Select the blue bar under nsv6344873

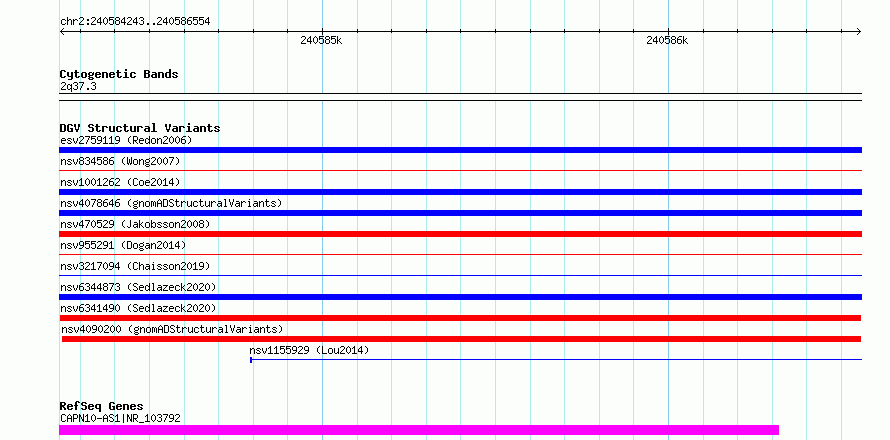pyautogui.click(x=460, y=297)
